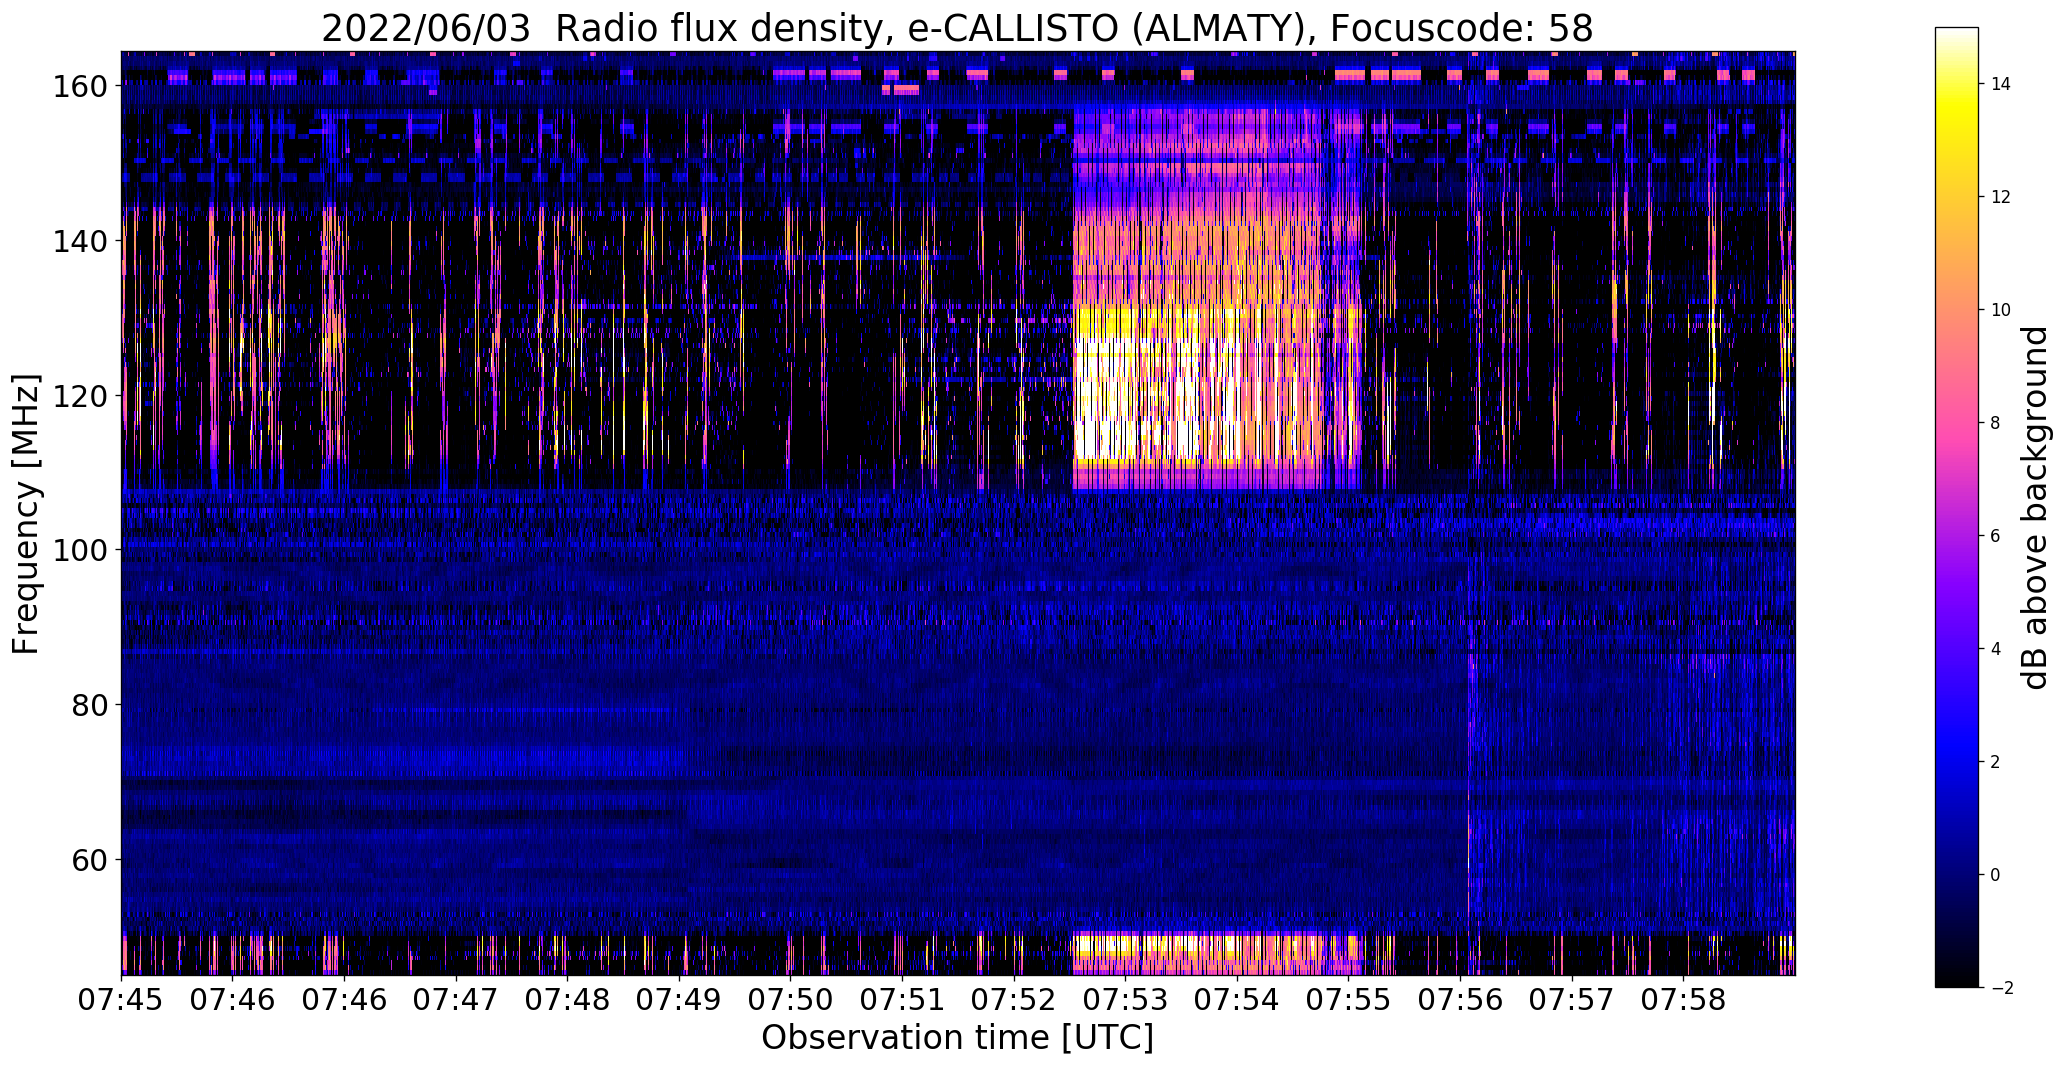Screen dimensions: 2066x1067
Task: Click the 07:54 time tick label
Action: point(1238,1000)
